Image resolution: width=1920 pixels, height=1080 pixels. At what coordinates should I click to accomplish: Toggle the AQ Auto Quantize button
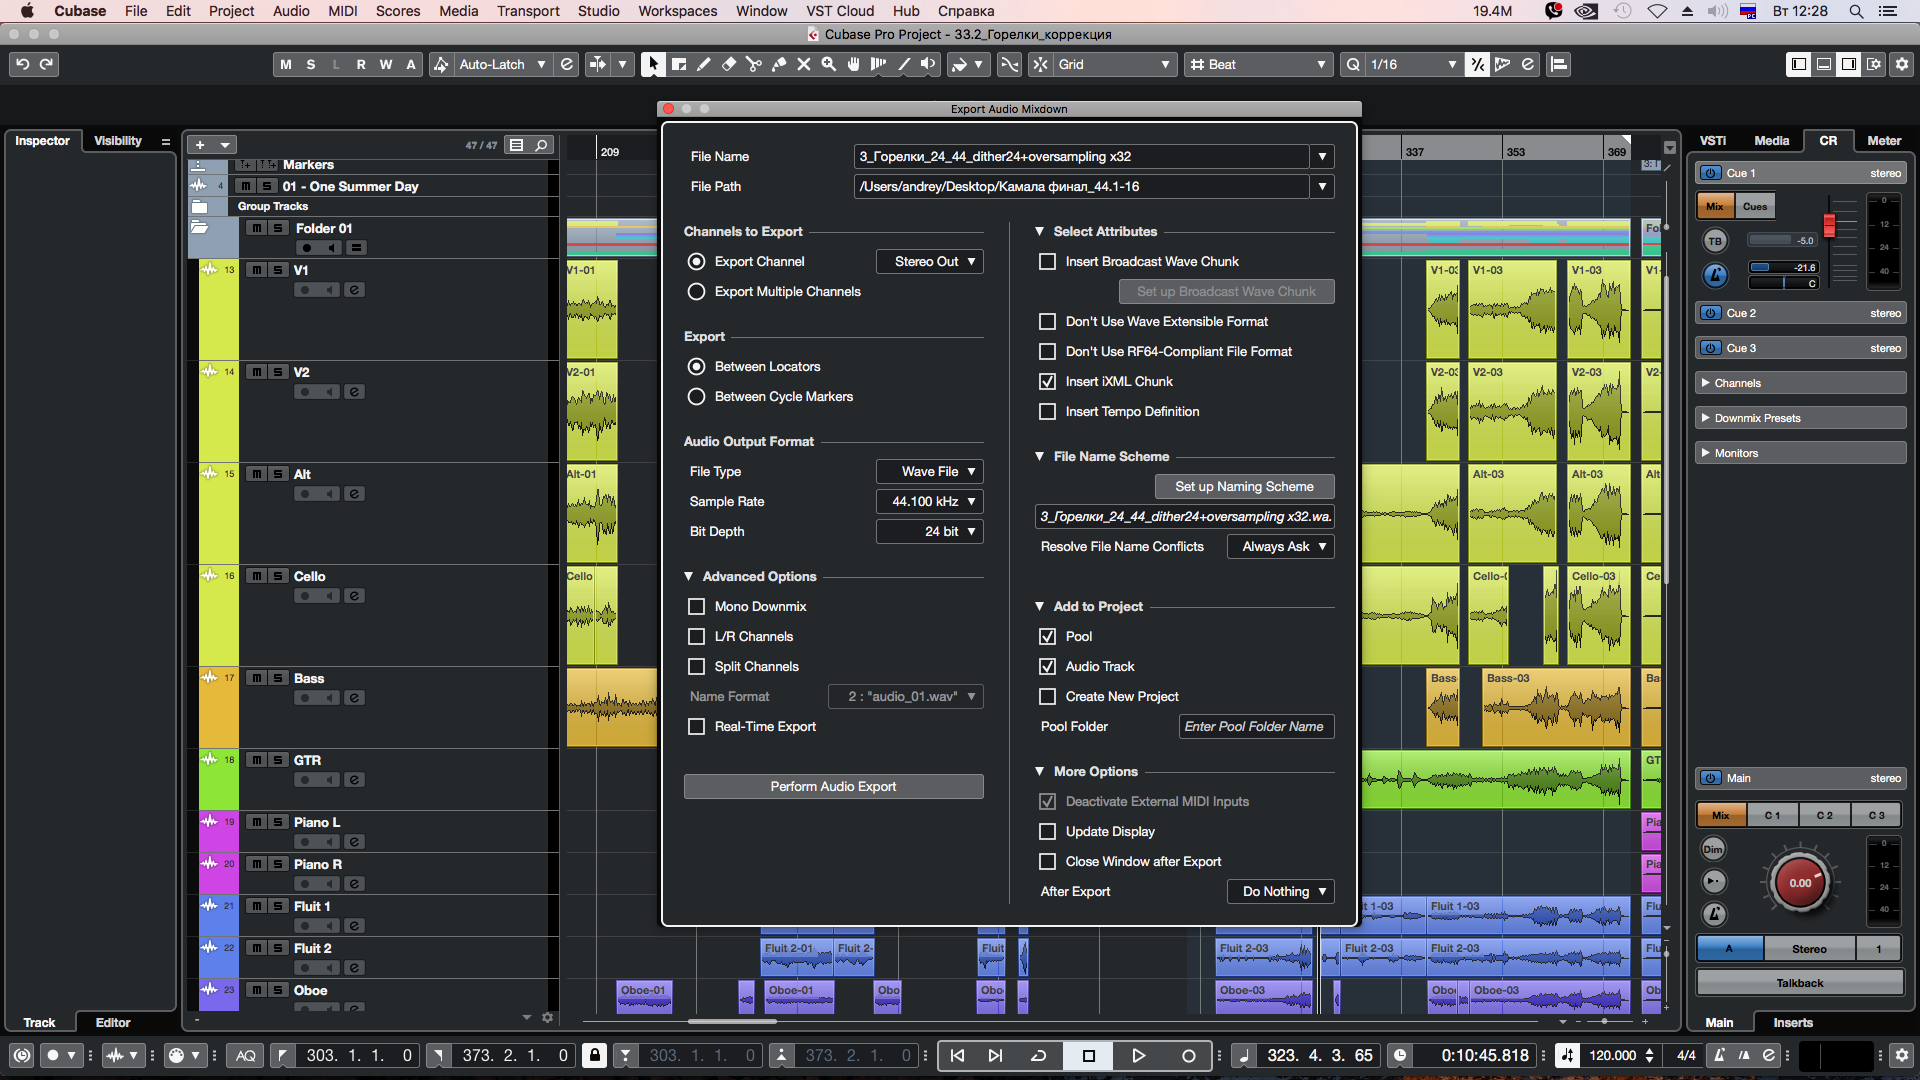coord(246,1055)
